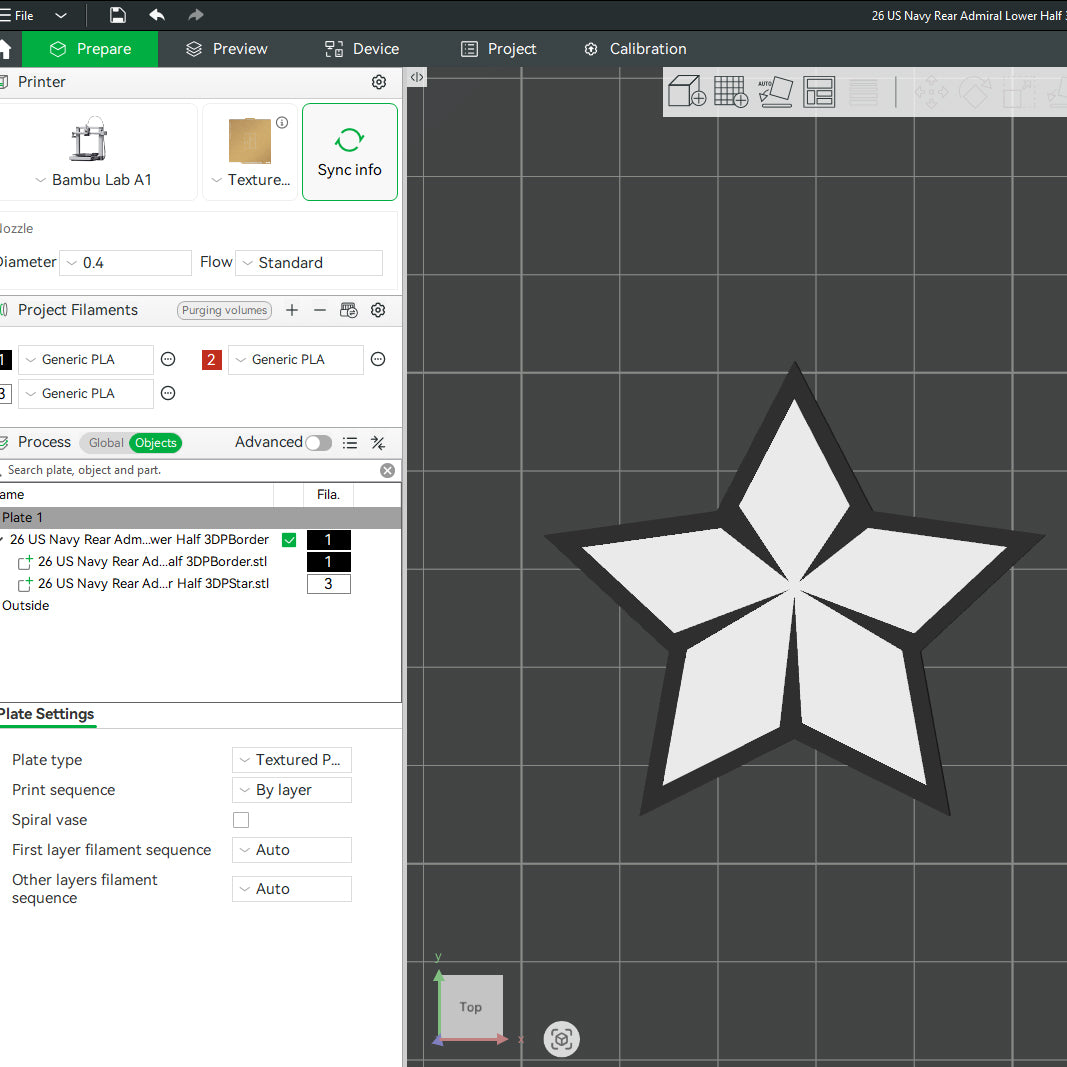1067x1067 pixels.
Task: Click the Add cube primitive icon
Action: tap(687, 91)
